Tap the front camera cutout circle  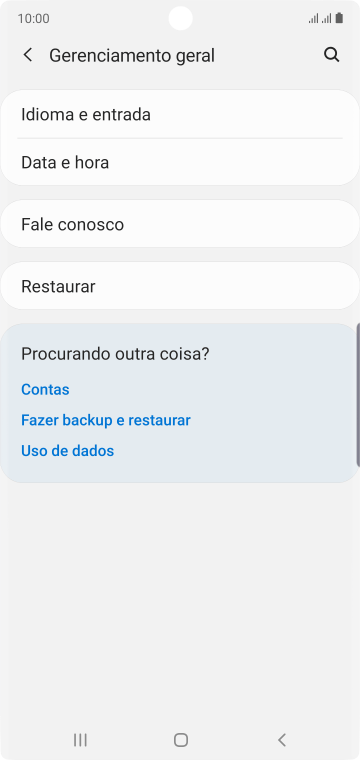click(181, 18)
